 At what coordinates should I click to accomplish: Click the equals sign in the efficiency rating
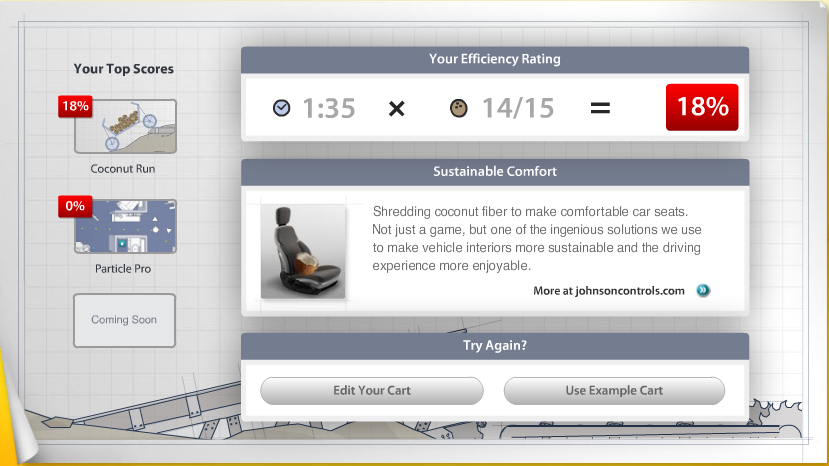click(x=600, y=108)
